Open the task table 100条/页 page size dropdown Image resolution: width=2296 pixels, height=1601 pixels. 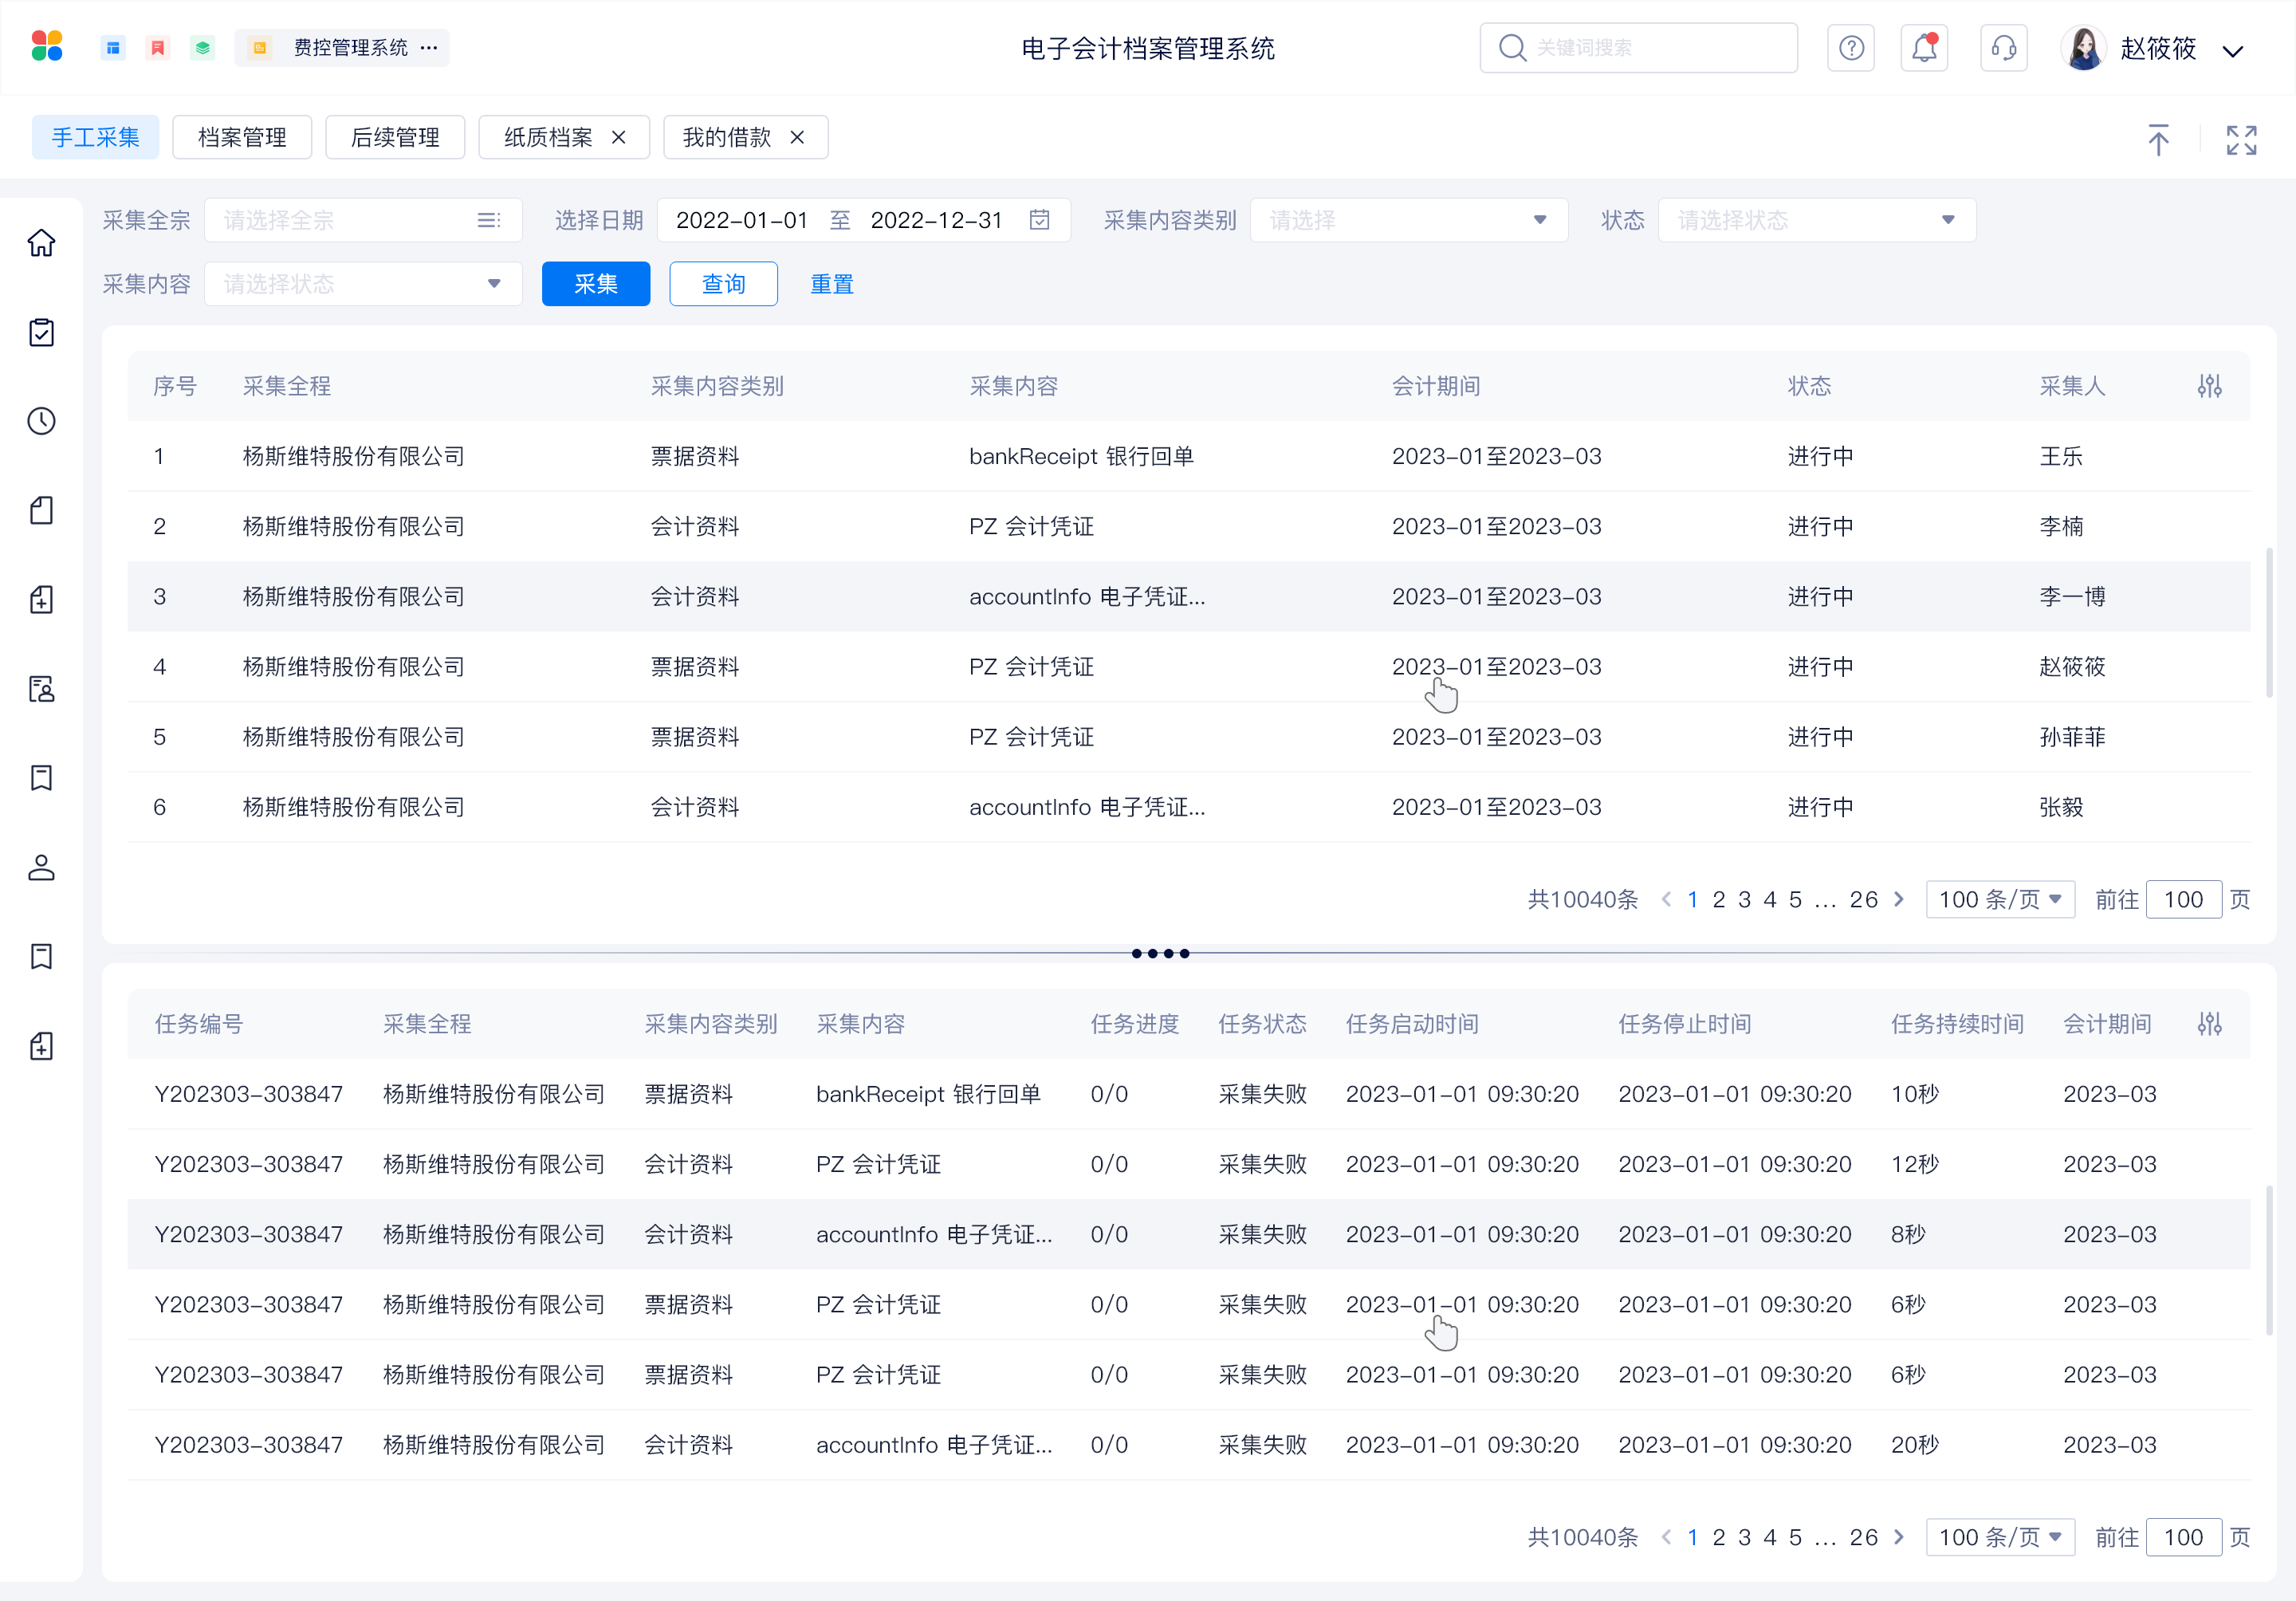coord(2000,1537)
